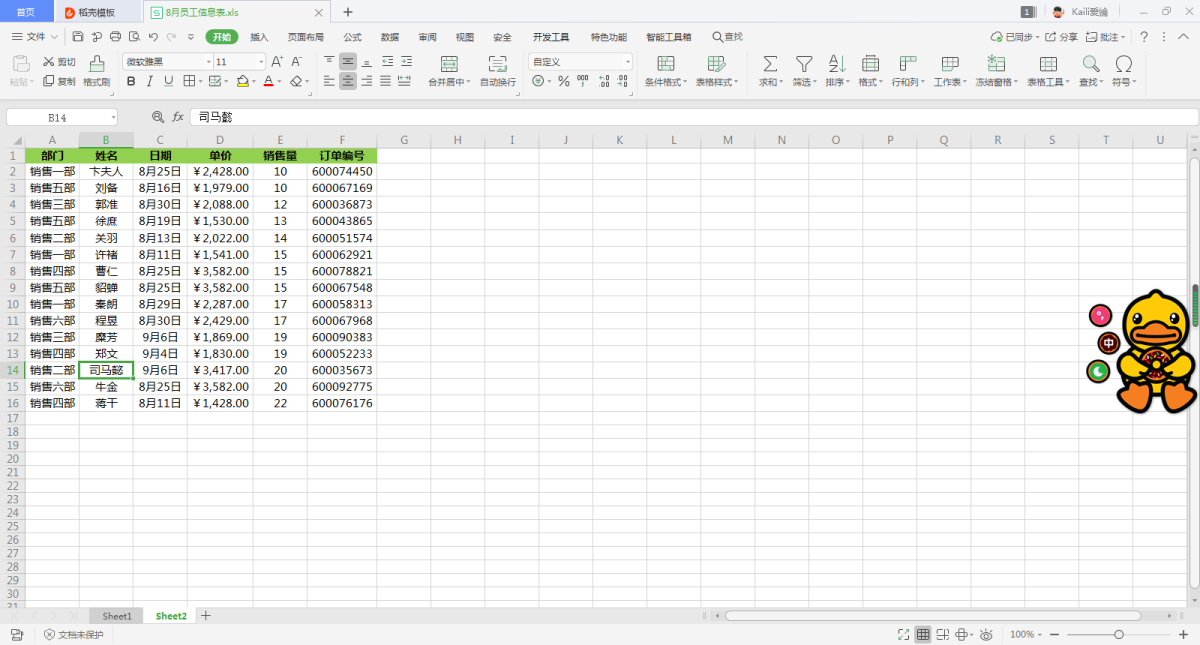This screenshot has height=645, width=1200.
Task: Click the Format Painter (格式刷) icon
Action: pos(96,64)
